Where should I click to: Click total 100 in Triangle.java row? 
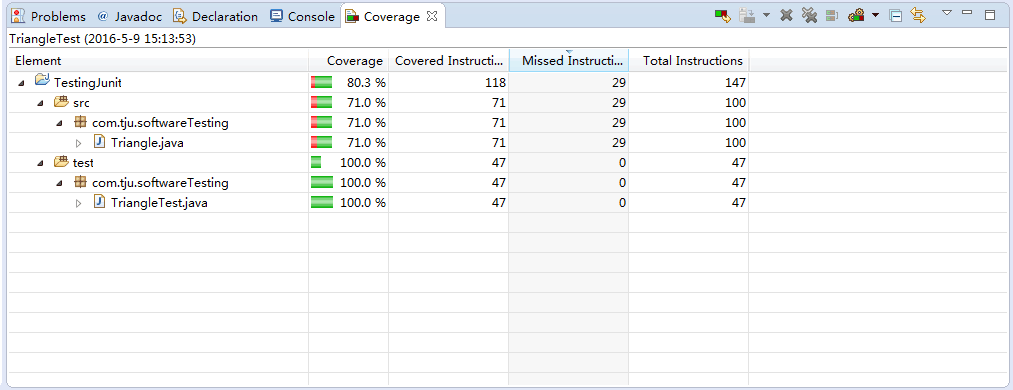click(735, 143)
